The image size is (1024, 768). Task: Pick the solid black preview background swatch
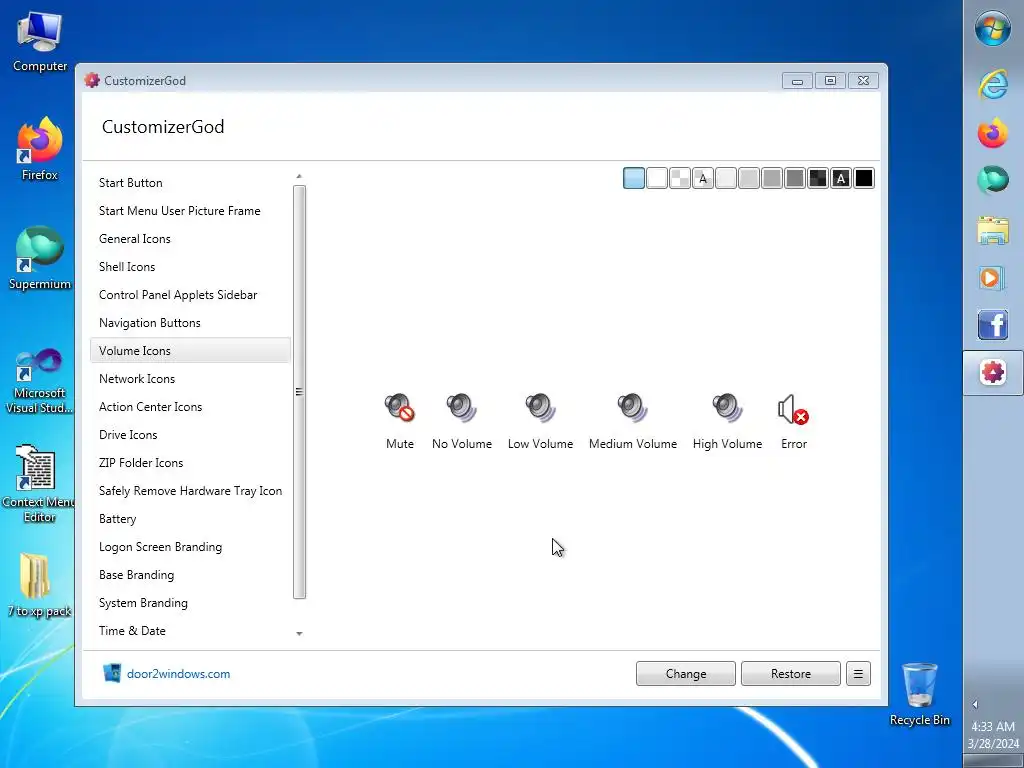click(x=864, y=178)
